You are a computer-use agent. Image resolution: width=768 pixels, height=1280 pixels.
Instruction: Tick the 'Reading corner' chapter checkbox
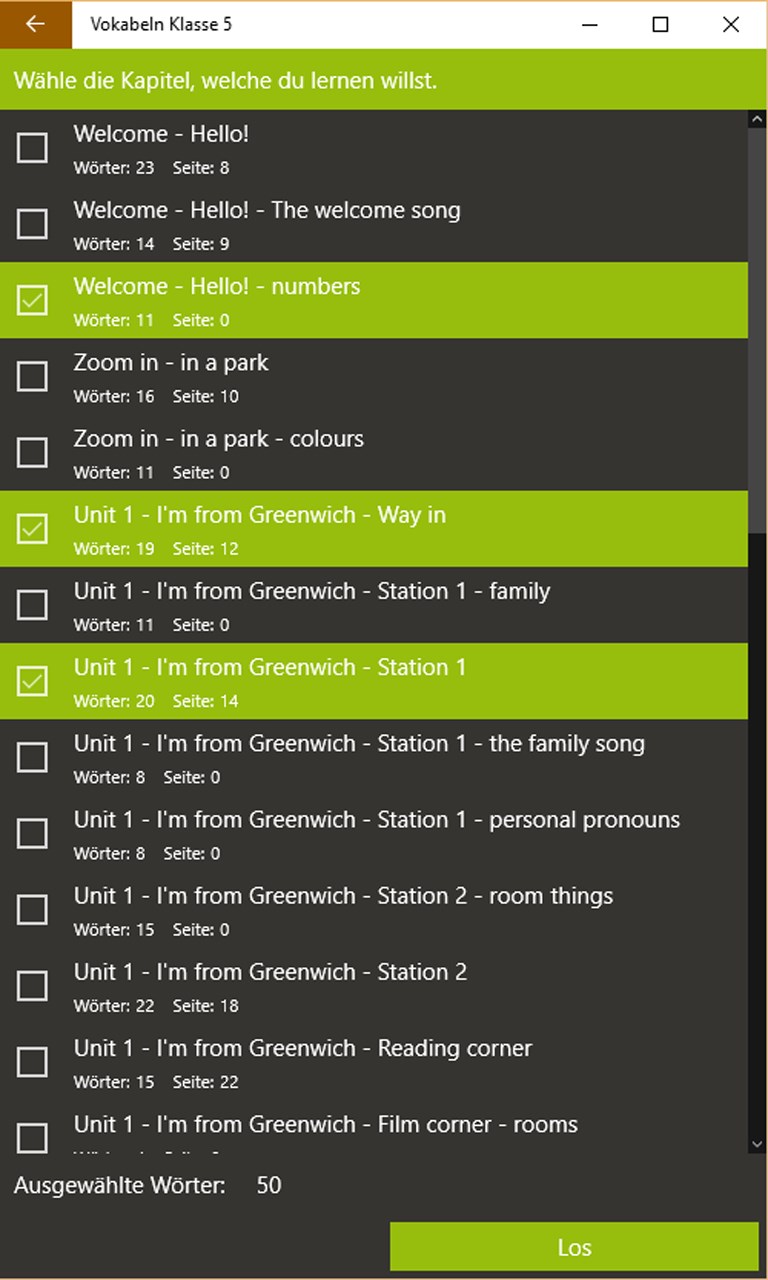pyautogui.click(x=33, y=1062)
